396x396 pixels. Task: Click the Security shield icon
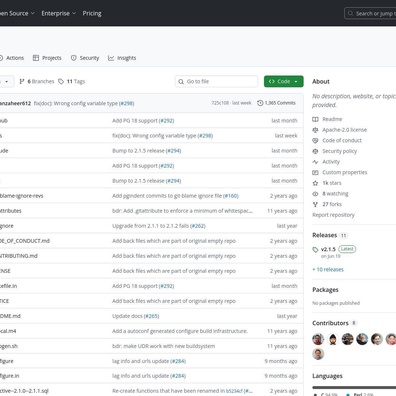click(73, 58)
